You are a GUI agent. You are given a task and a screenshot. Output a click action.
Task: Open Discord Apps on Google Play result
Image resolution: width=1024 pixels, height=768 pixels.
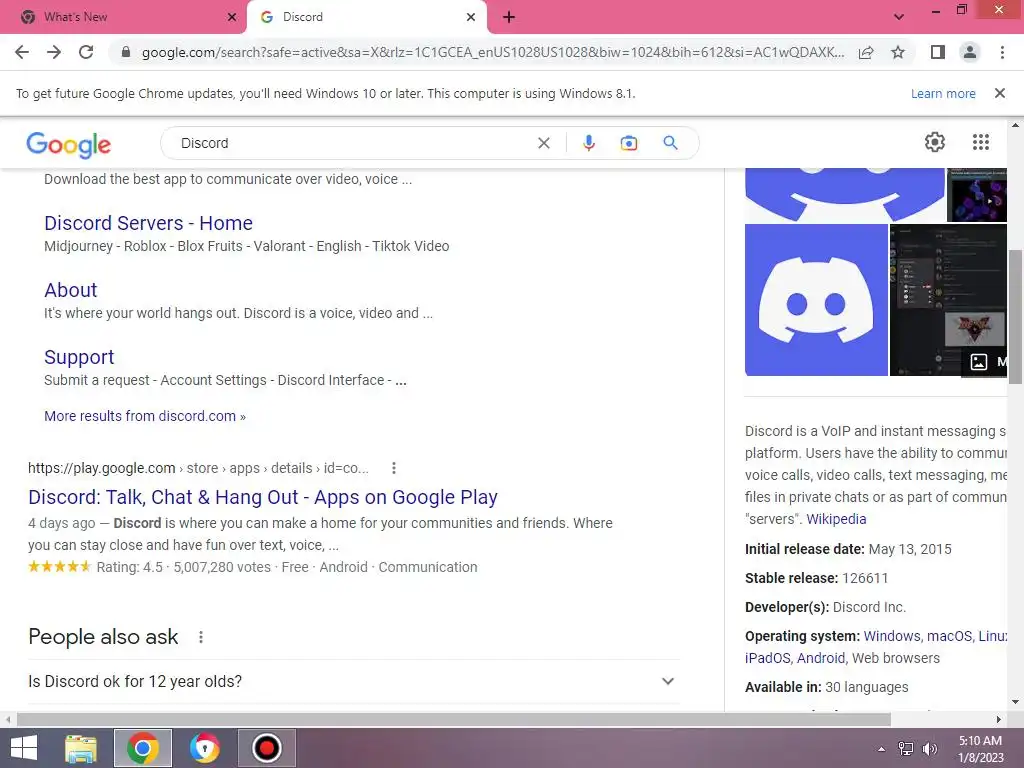click(263, 497)
